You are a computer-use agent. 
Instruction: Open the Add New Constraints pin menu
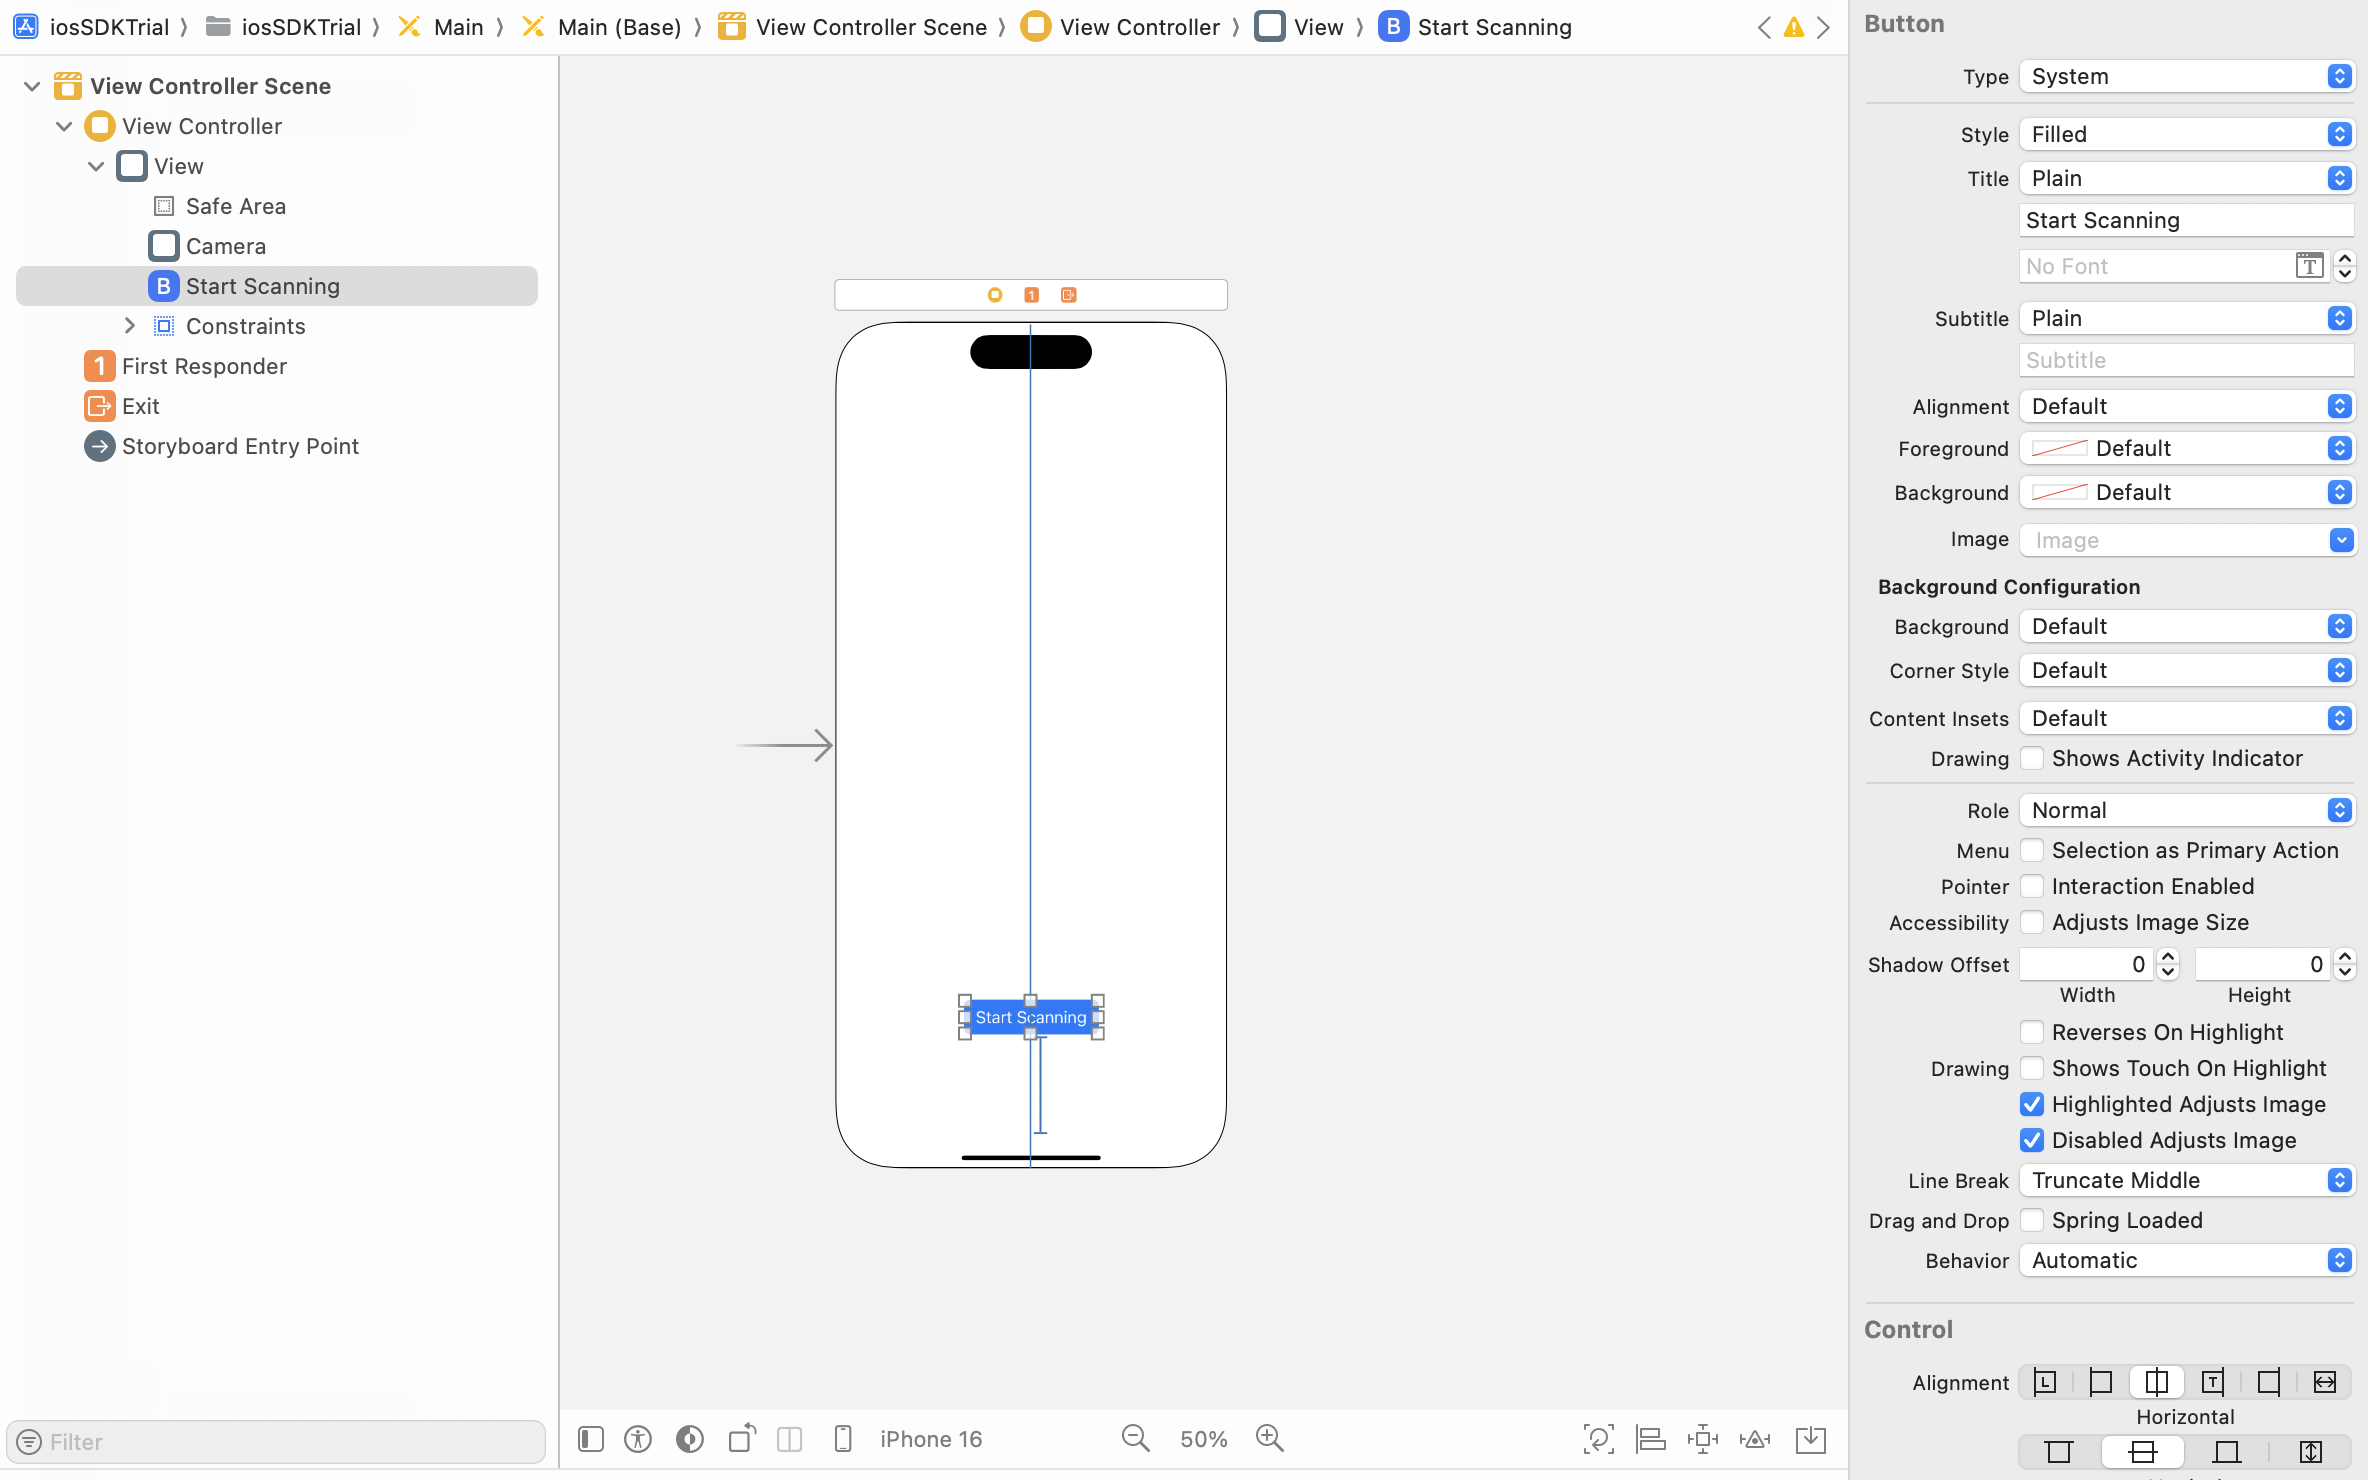click(1703, 1438)
